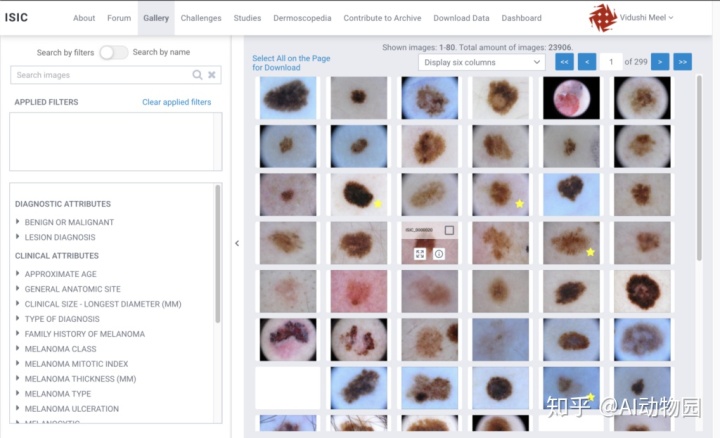The width and height of the screenshot is (720, 438).
Task: Click the gallery vertical scrollbar
Action: point(699,168)
